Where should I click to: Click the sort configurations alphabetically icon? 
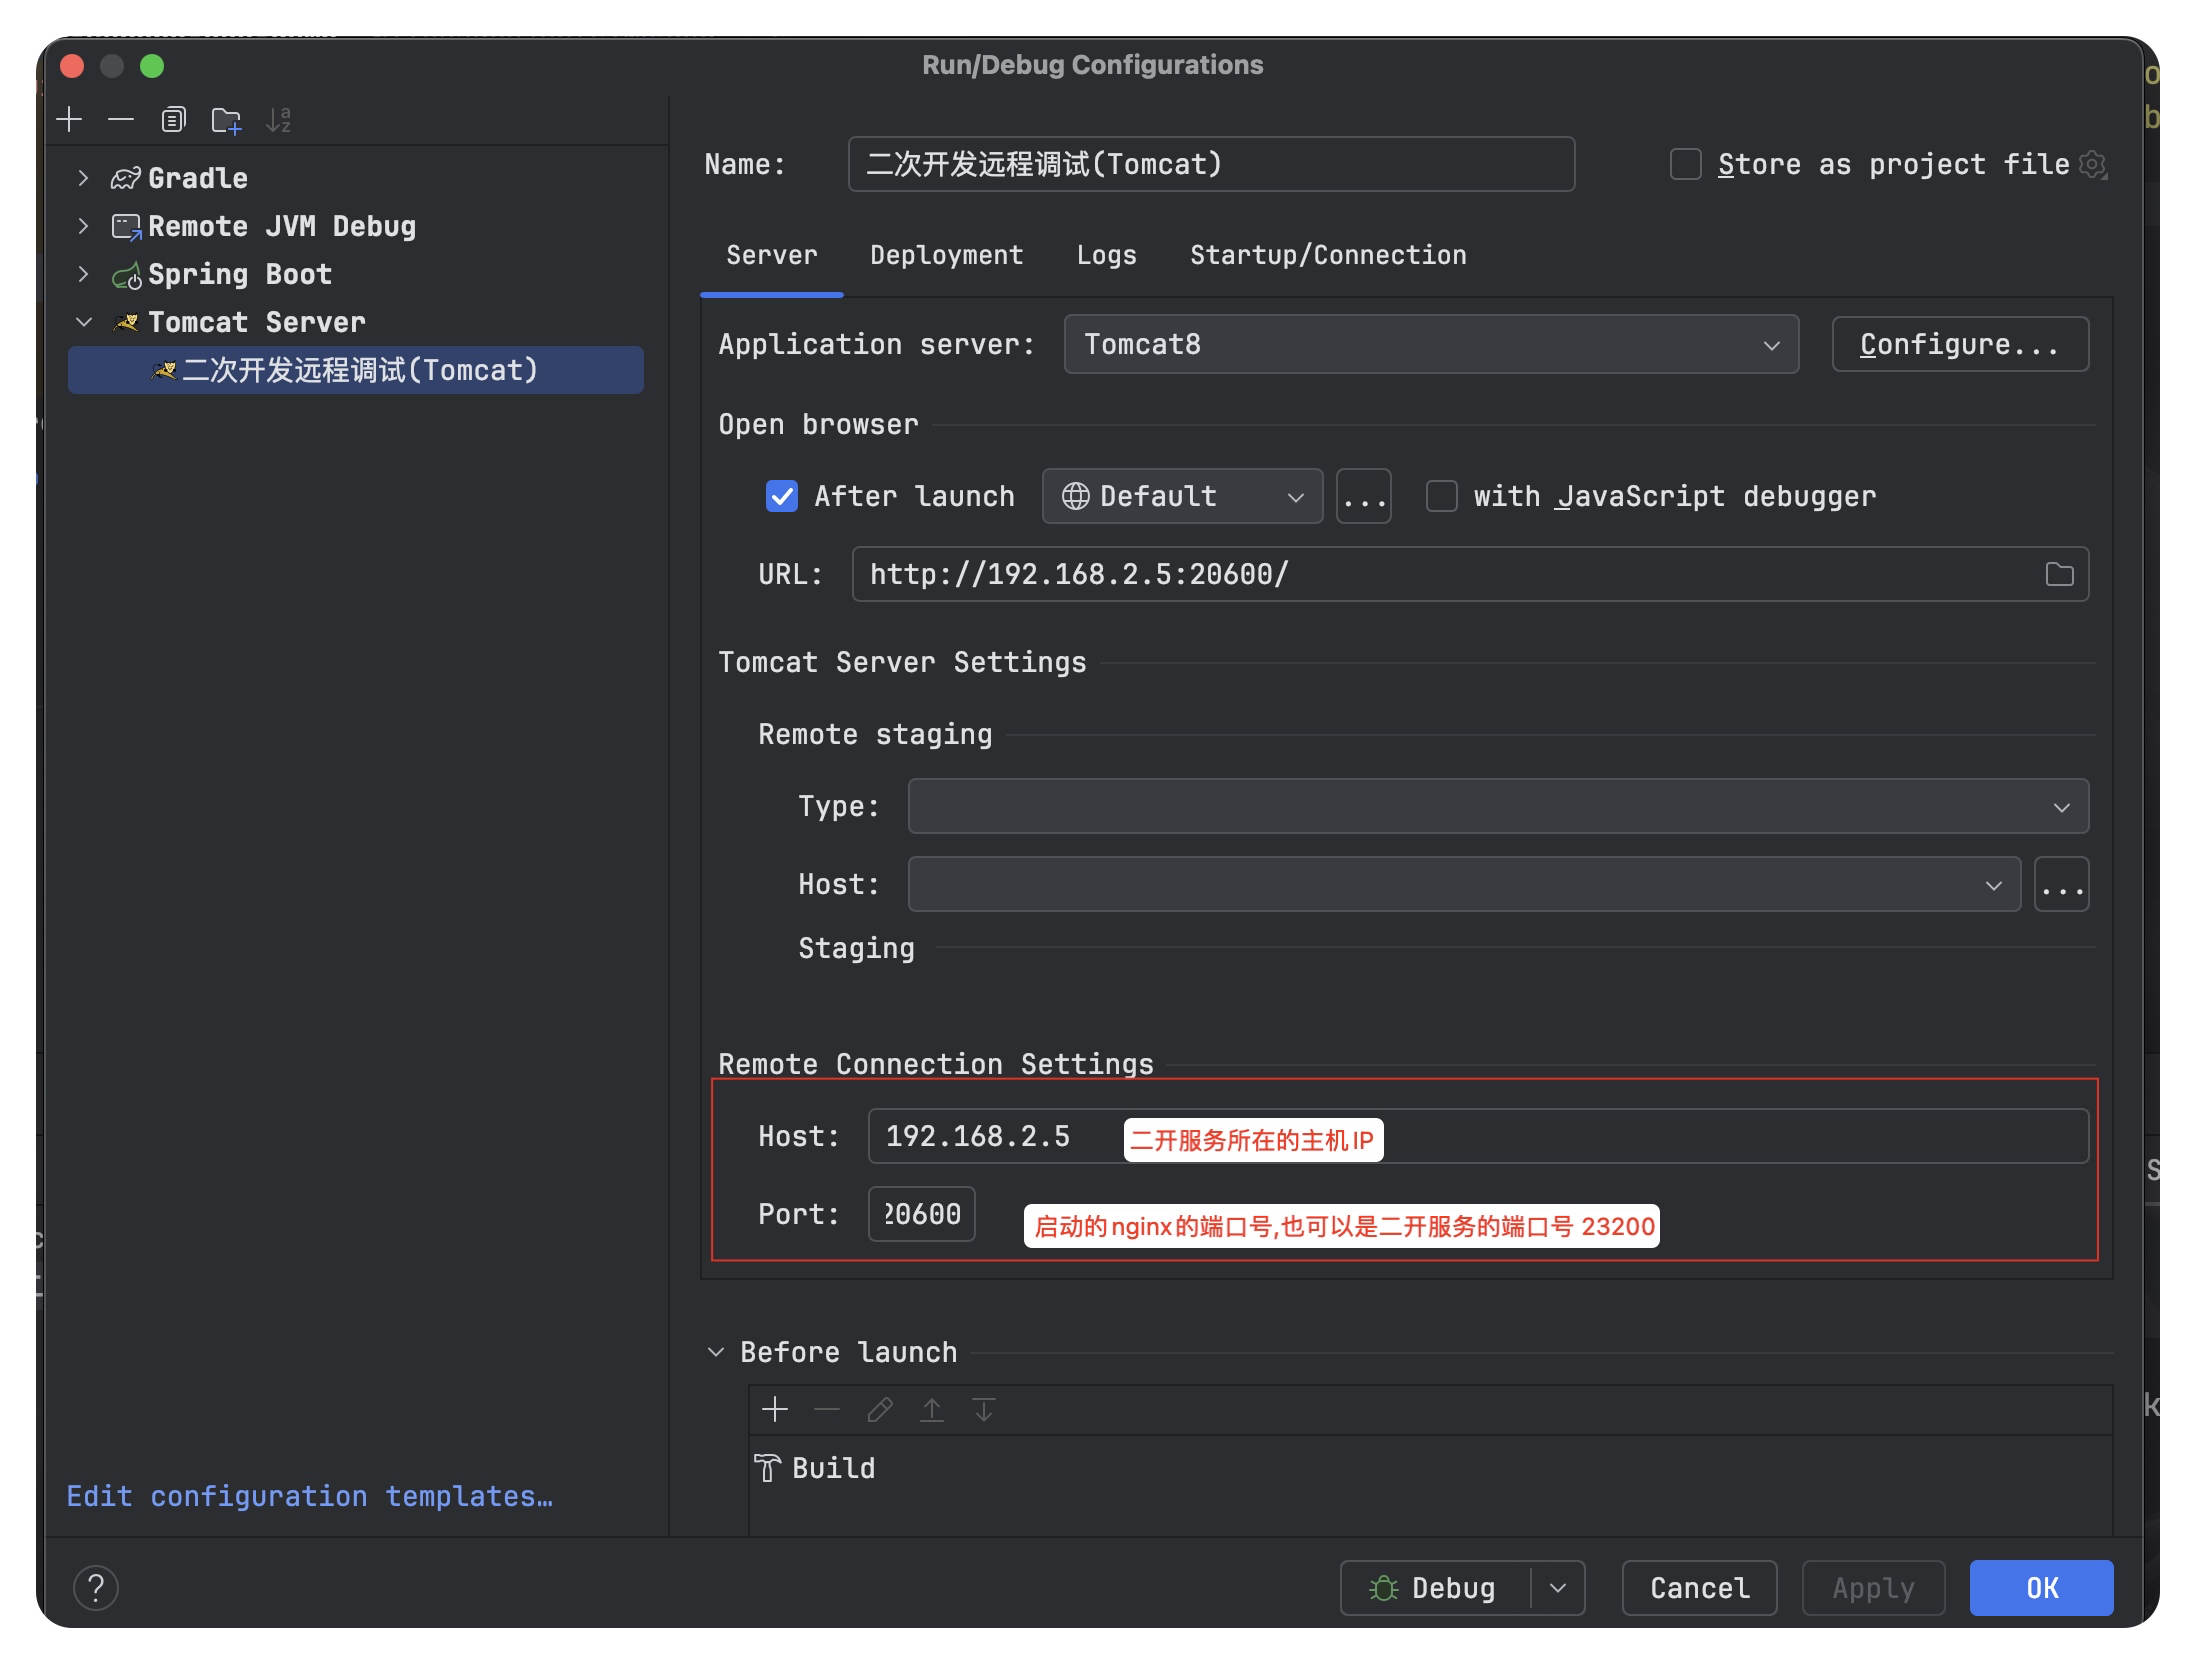tap(278, 120)
